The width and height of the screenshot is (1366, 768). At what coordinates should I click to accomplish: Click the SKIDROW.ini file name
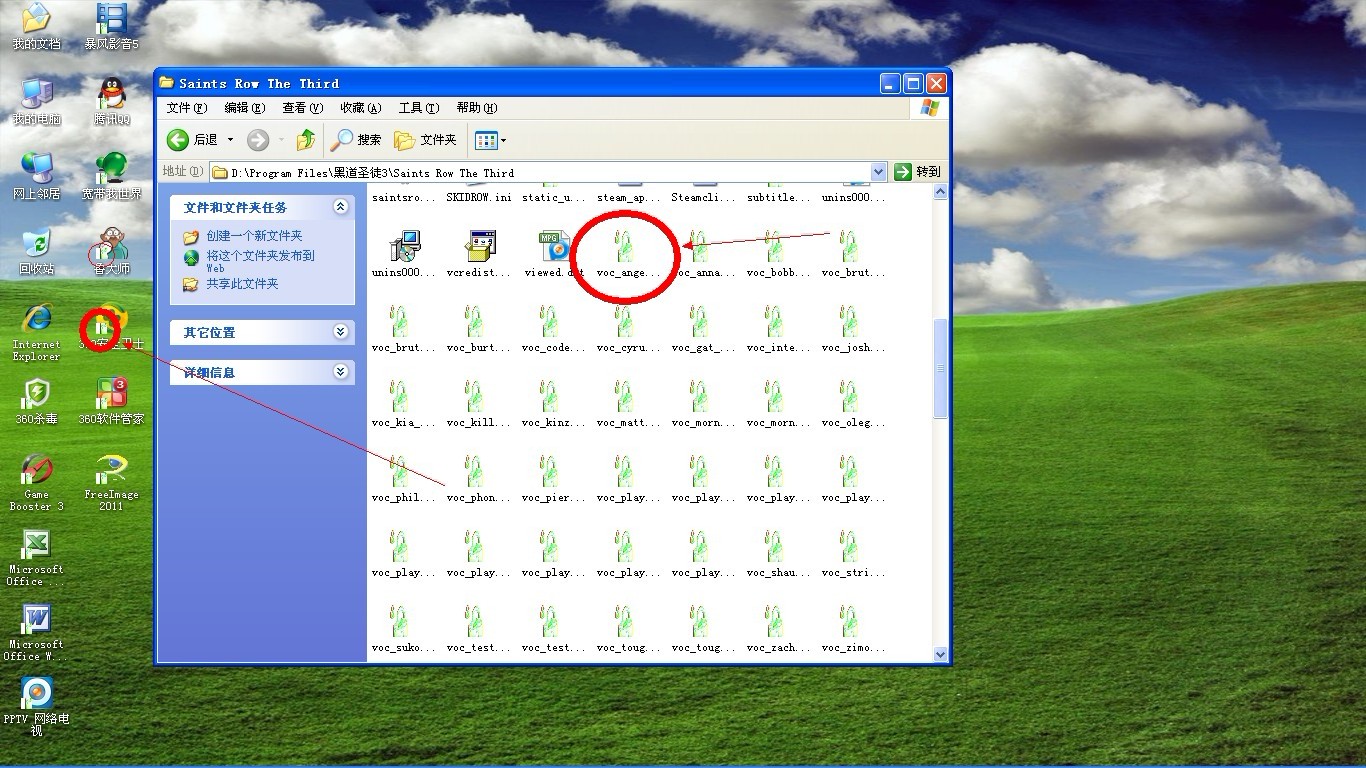[478, 198]
